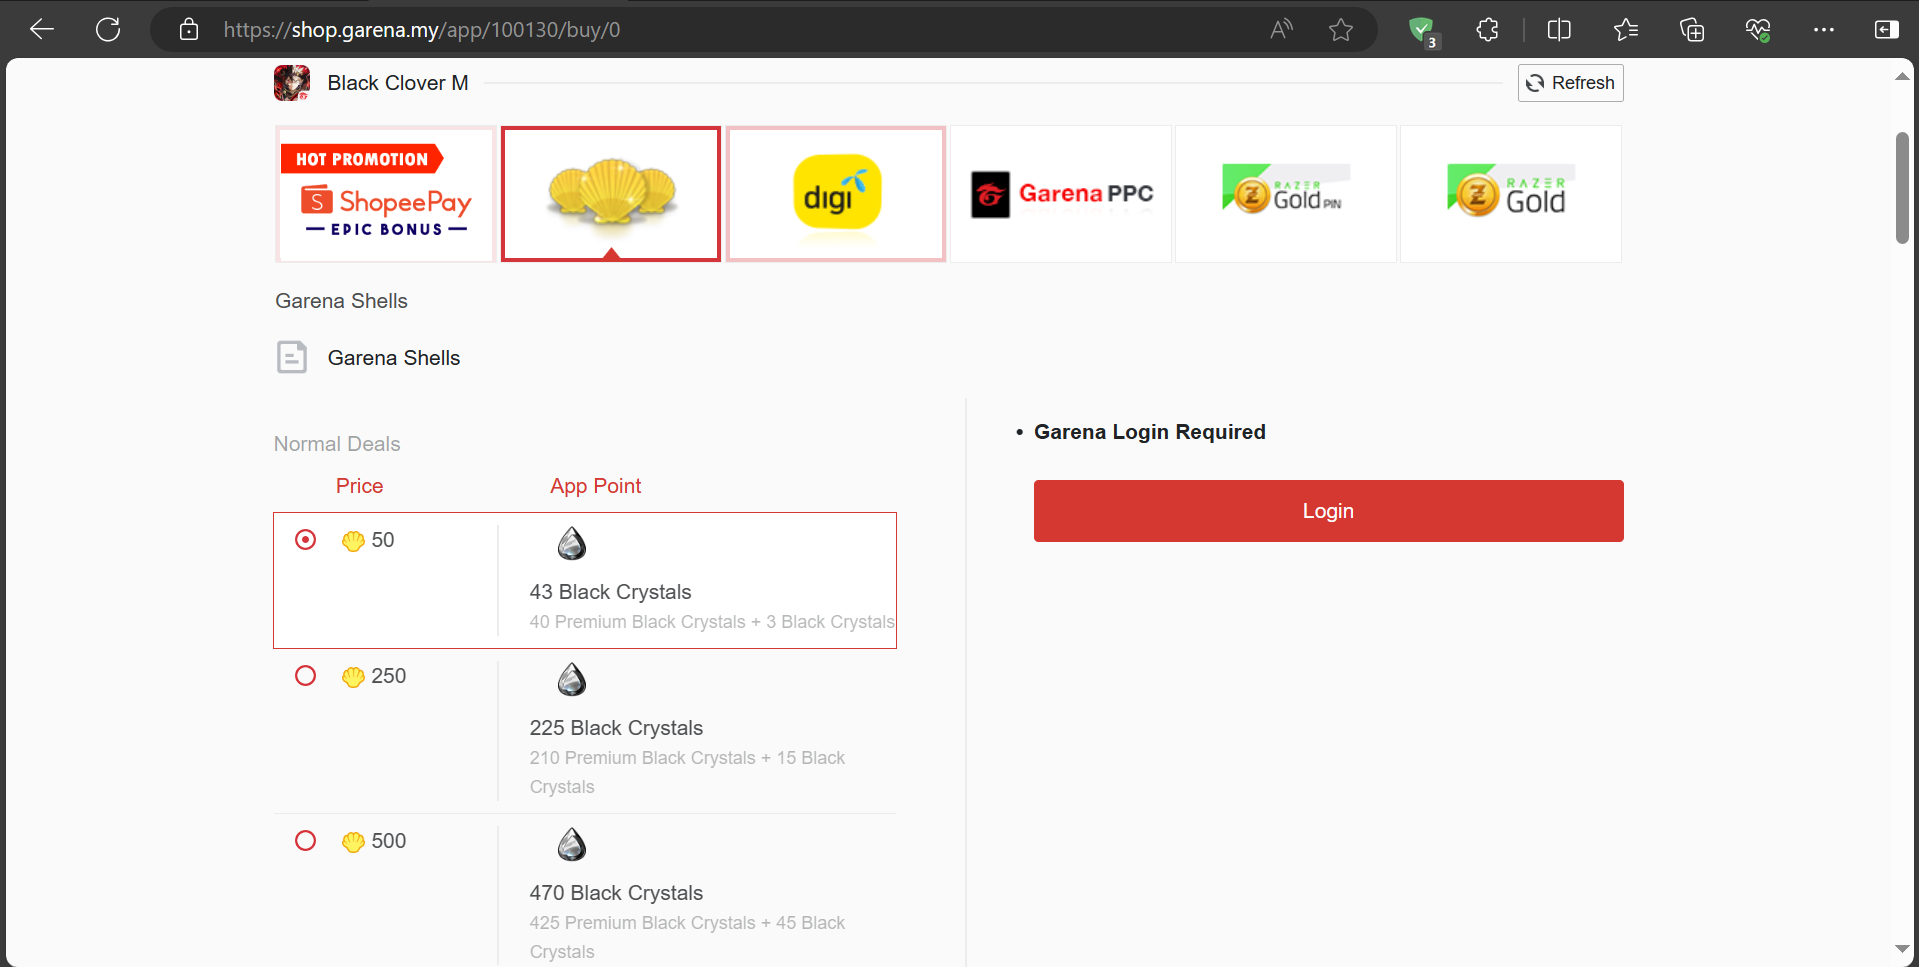
Task: Select the ShopeePay Epic Bonus payment option
Action: pyautogui.click(x=385, y=193)
